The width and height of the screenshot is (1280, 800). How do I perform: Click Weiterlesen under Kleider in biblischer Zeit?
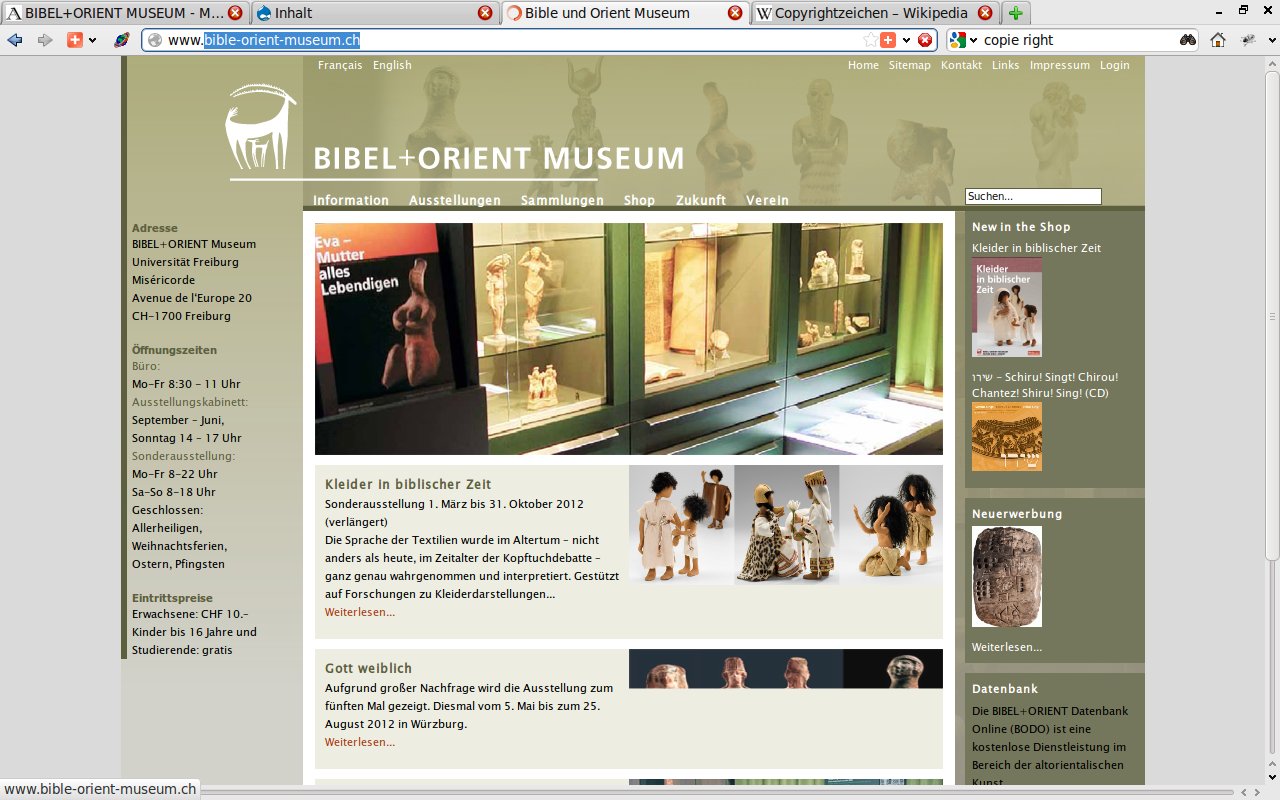[360, 612]
